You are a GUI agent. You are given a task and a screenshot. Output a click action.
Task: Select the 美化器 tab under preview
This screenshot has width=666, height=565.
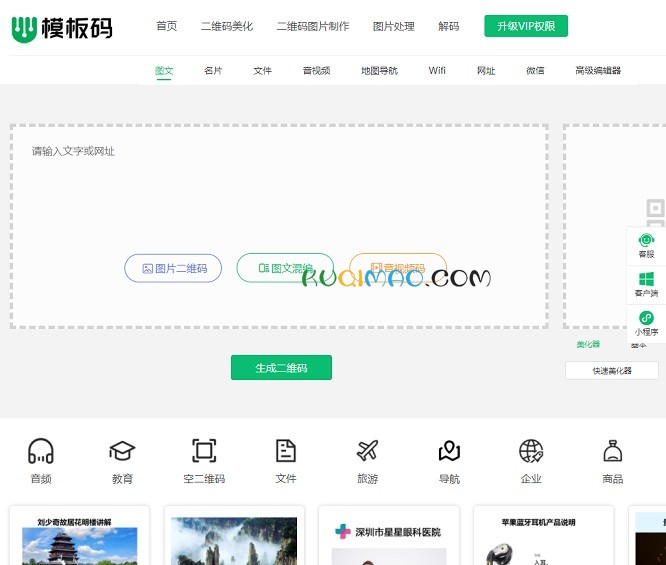588,344
